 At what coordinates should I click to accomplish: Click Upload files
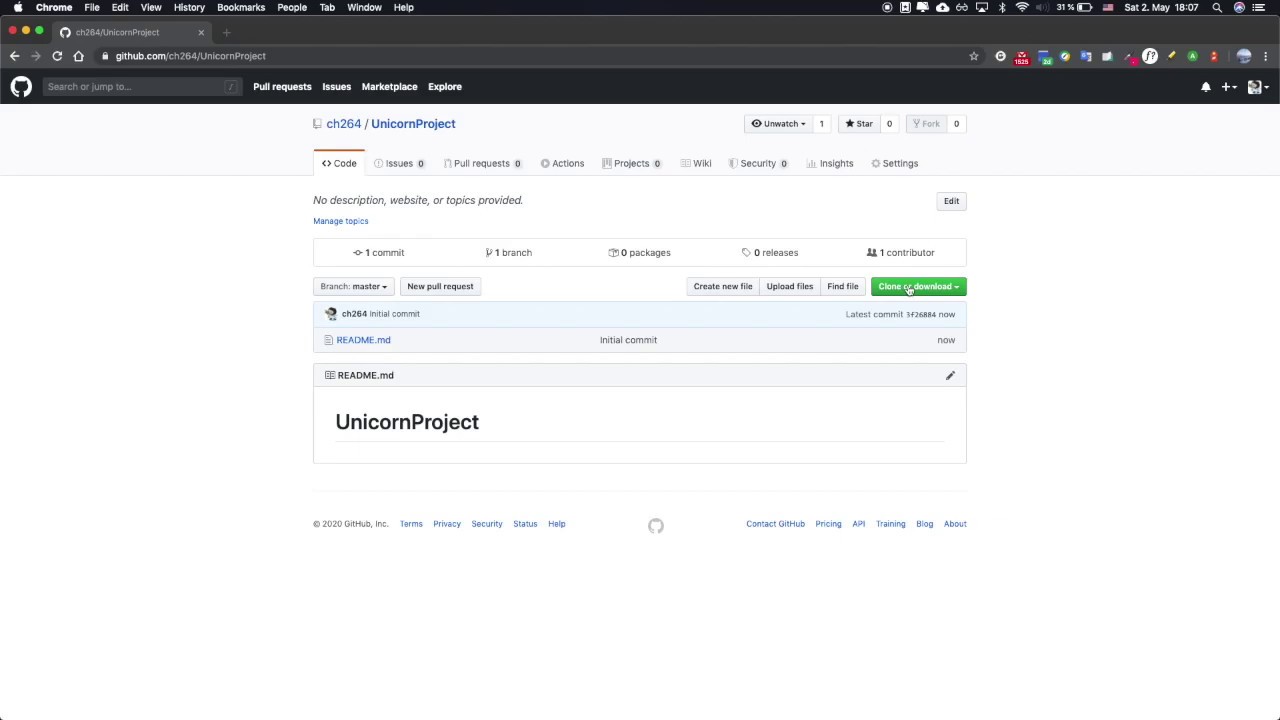[x=790, y=287]
